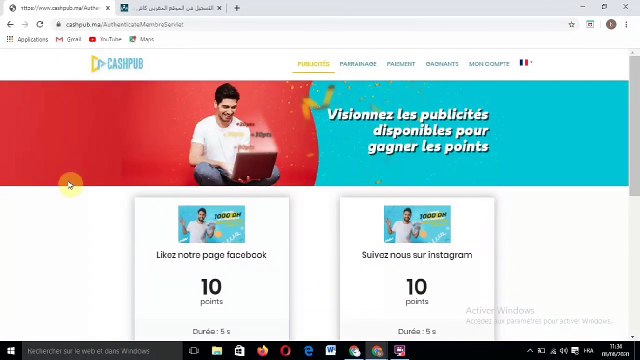This screenshot has height=360, width=640.
Task: Open File Explorer from the taskbar
Action: (x=217, y=351)
